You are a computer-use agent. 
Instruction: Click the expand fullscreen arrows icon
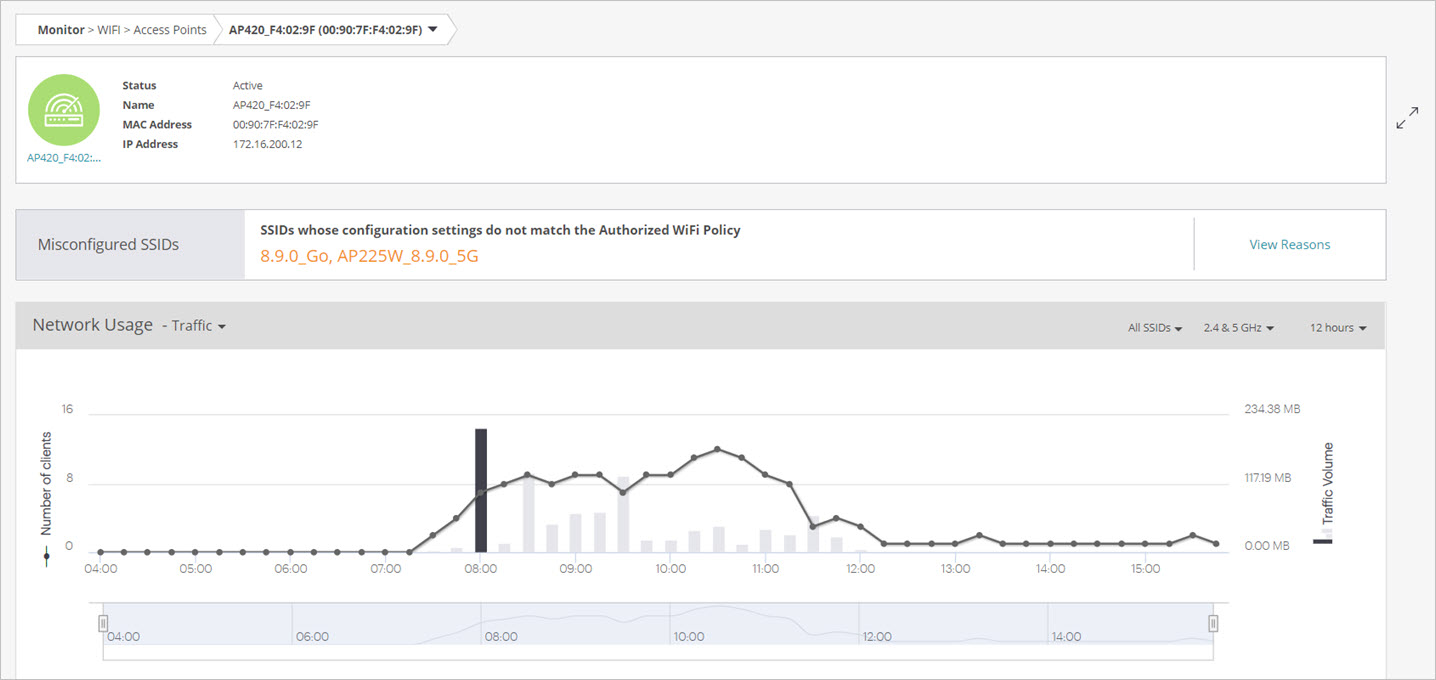tap(1407, 118)
